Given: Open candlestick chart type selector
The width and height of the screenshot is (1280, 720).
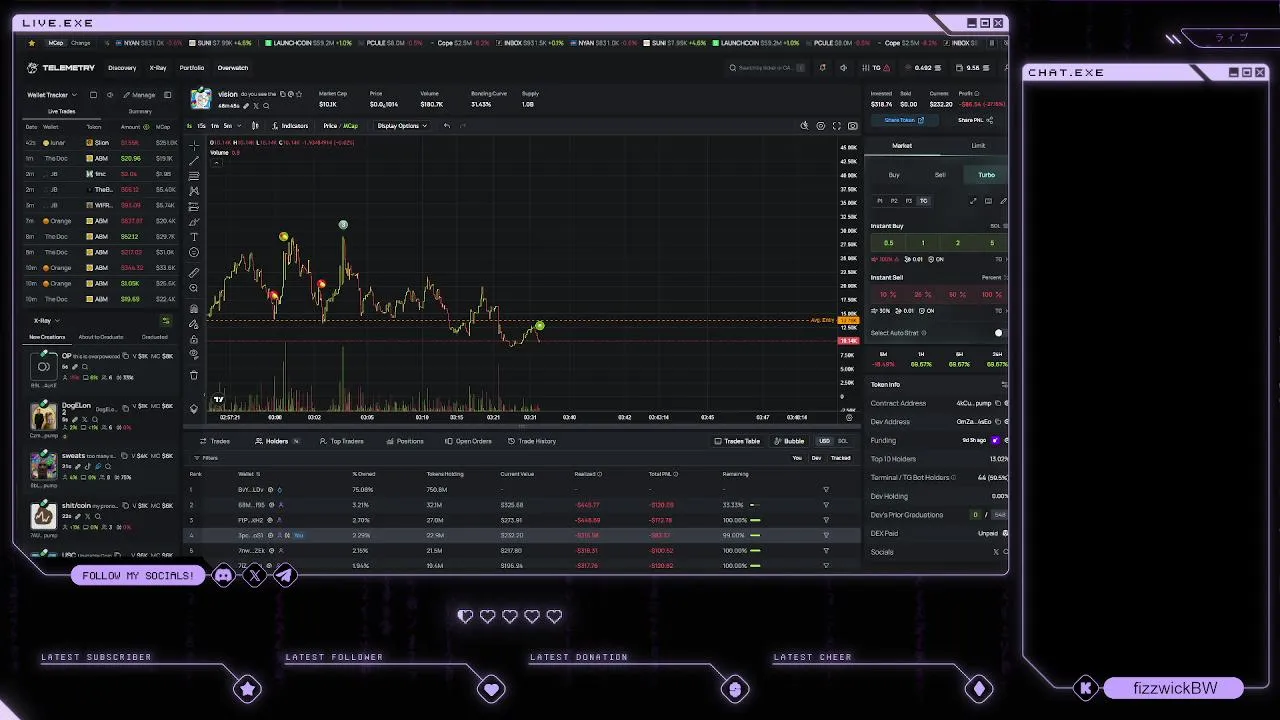Looking at the screenshot, I should [x=255, y=126].
